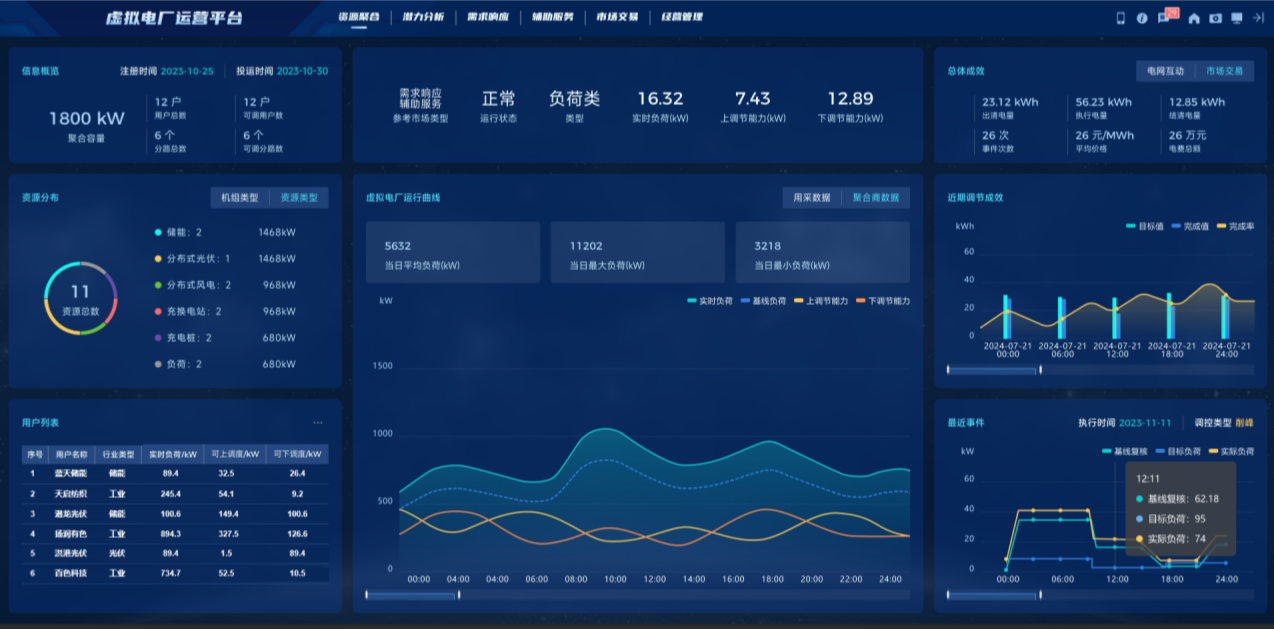Click the monitor display icon
Screen dimensions: 1274x629
(1237, 18)
